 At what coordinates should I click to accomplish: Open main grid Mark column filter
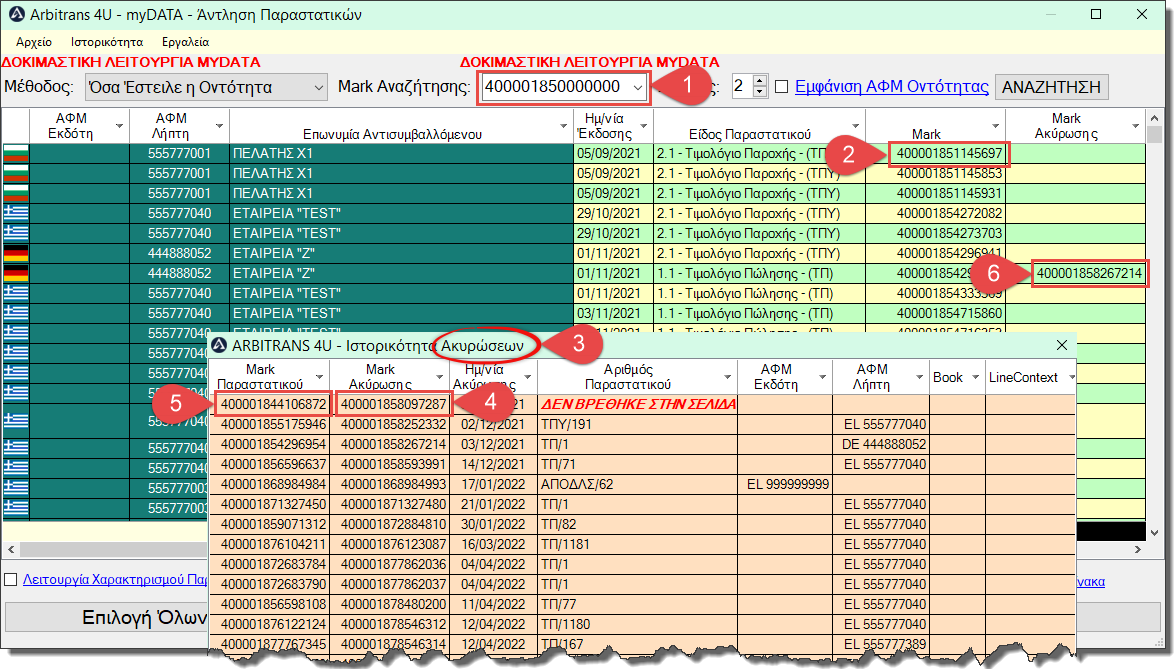click(x=995, y=126)
